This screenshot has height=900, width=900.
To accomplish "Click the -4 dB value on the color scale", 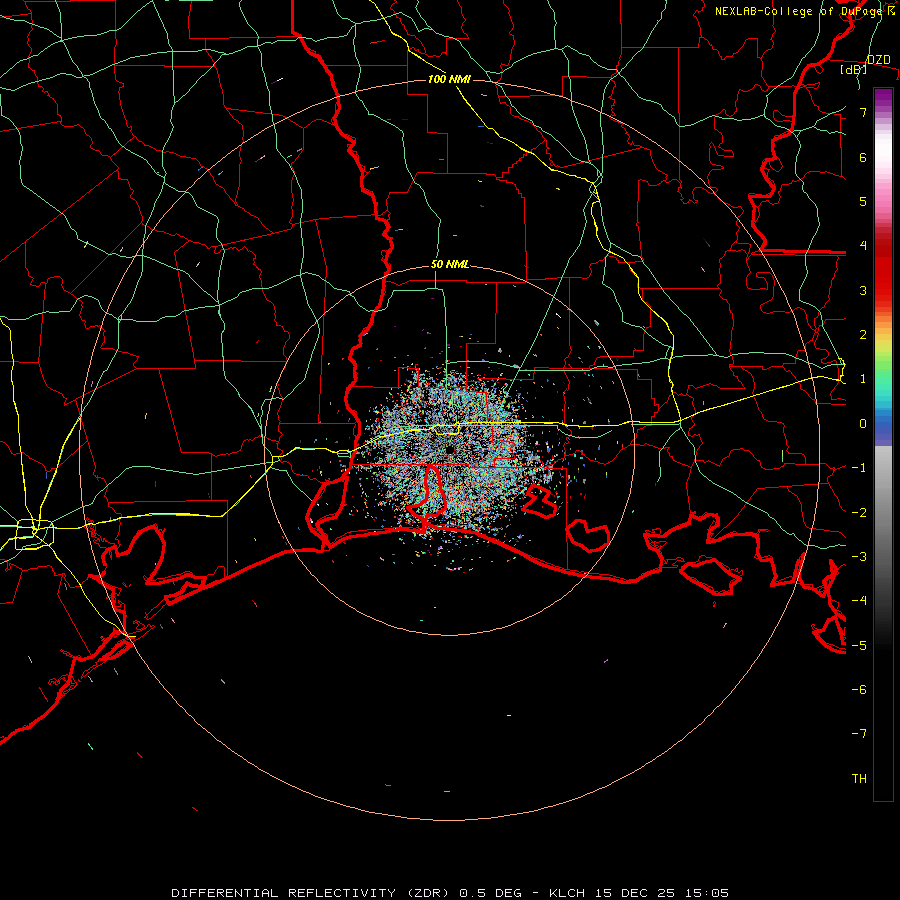I will click(x=859, y=600).
